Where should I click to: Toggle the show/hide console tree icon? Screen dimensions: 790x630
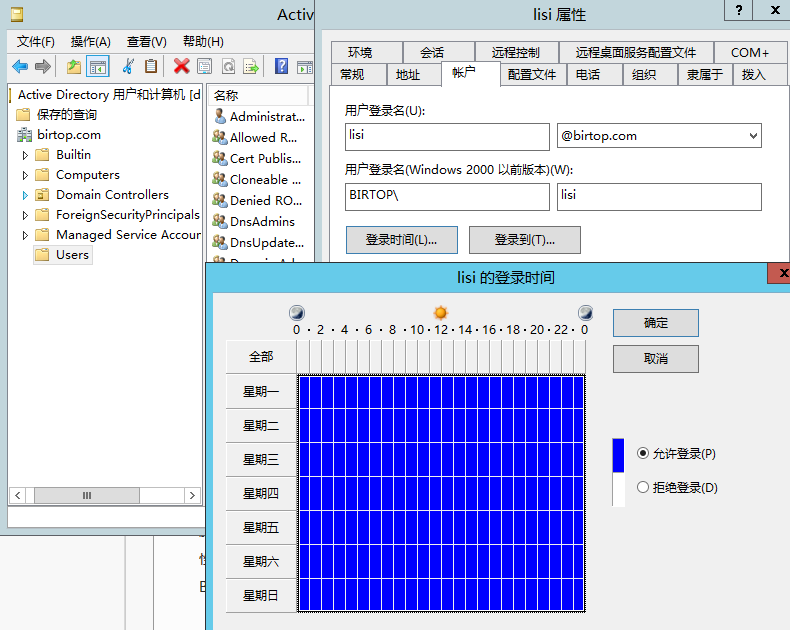point(98,66)
